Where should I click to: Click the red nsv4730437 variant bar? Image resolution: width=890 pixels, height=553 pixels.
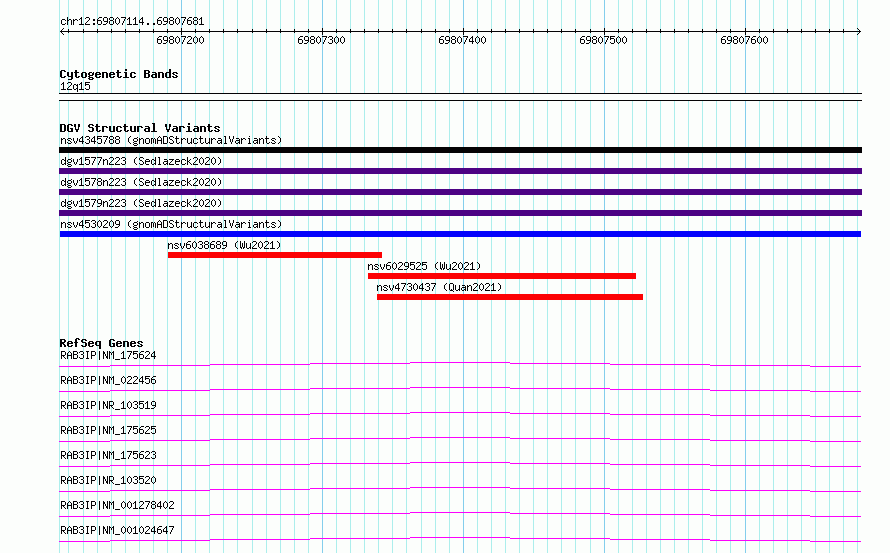click(510, 298)
